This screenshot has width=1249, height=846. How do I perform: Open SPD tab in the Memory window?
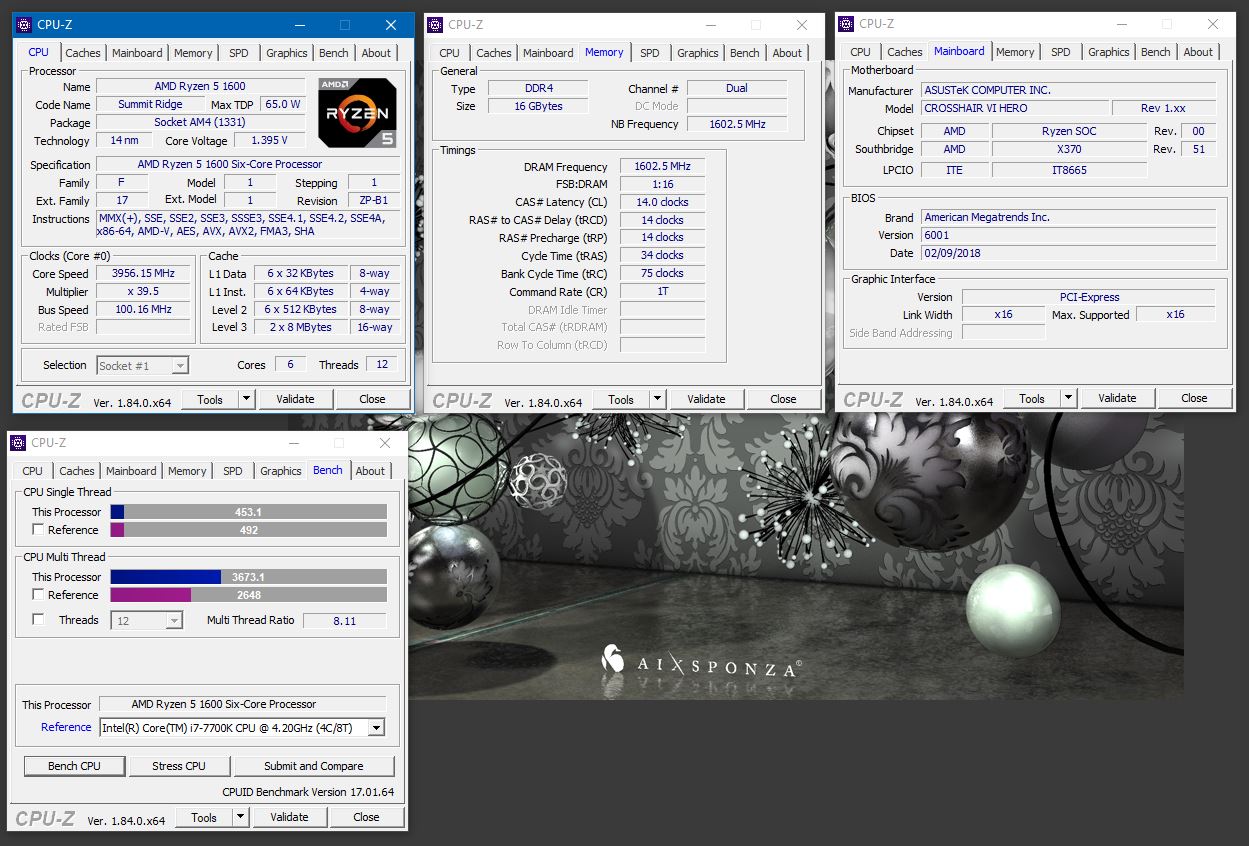click(650, 53)
